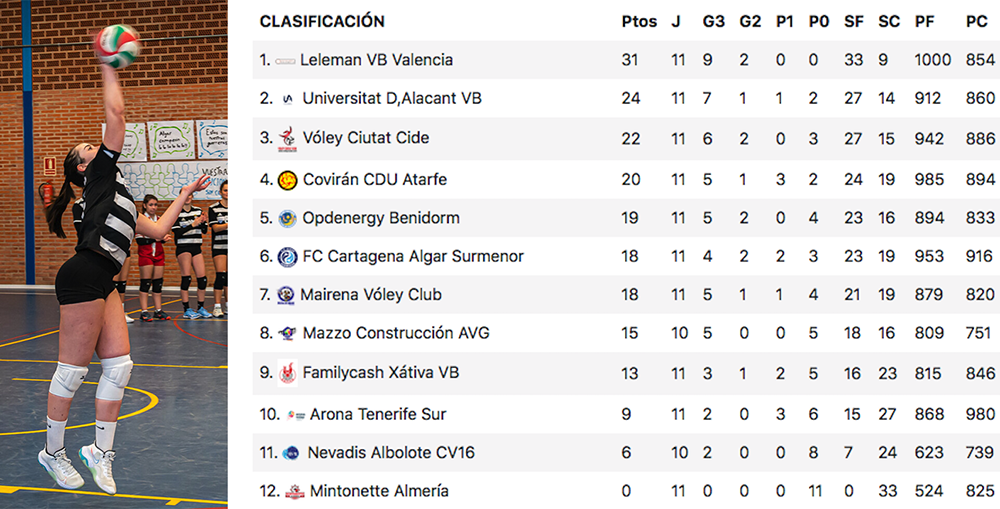Click the Covirán CDU Atarfe yellow logo
Viewport: 1000px width, 509px height.
pyautogui.click(x=287, y=180)
